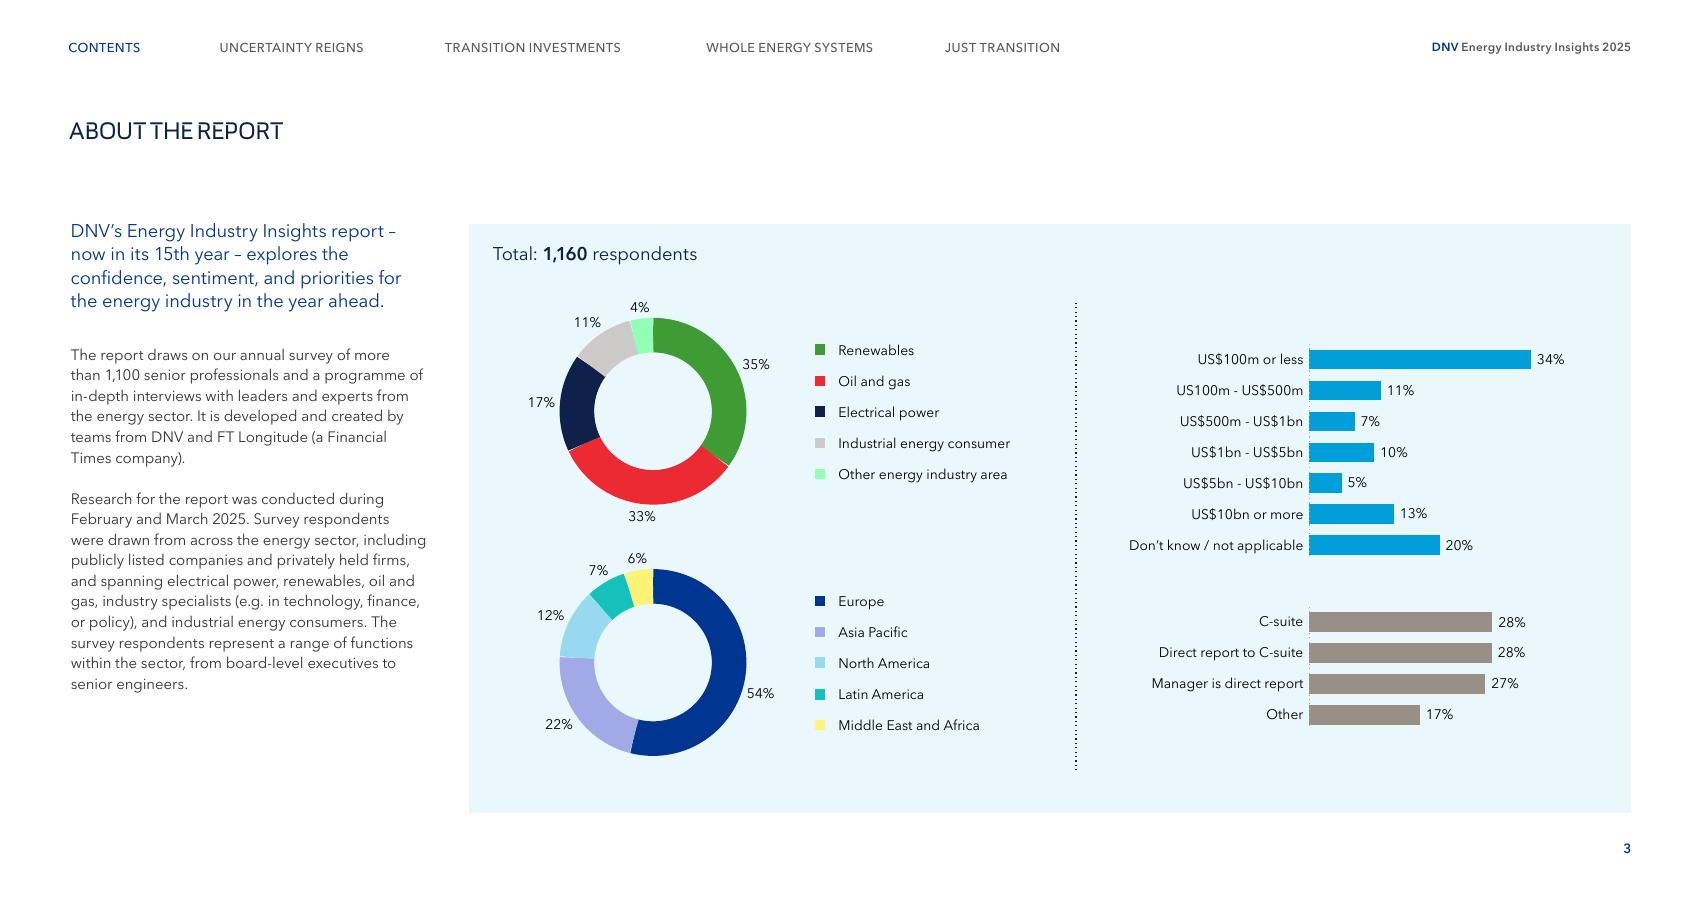
Task: Click the Asia Pacific lavender legend swatch
Action: 820,632
